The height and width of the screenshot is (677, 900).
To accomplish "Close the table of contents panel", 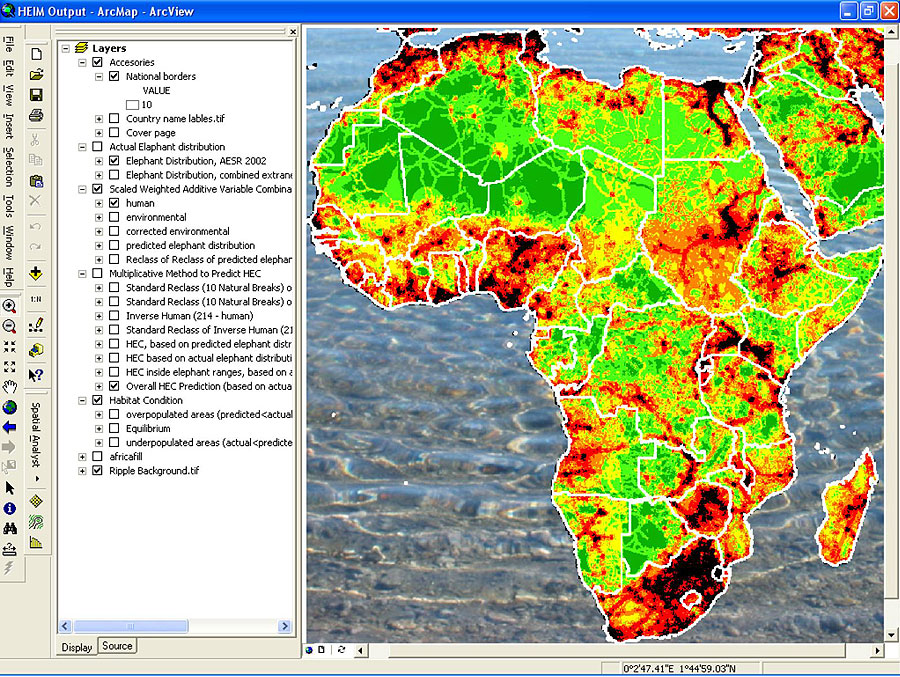I will (293, 32).
